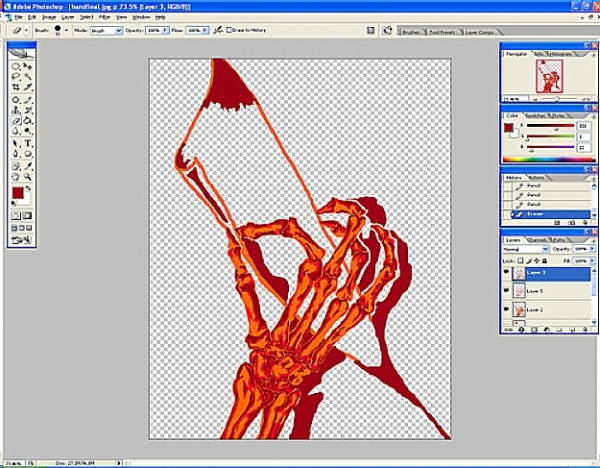This screenshot has width=600, height=468.
Task: Select the Blur tool
Action: coord(16,131)
